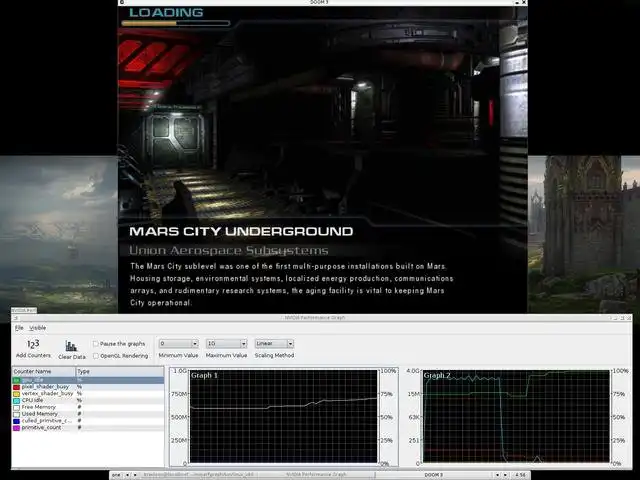The image size is (640, 480).
Task: Open the Scaling Method Linear dropdown
Action: [x=274, y=344]
